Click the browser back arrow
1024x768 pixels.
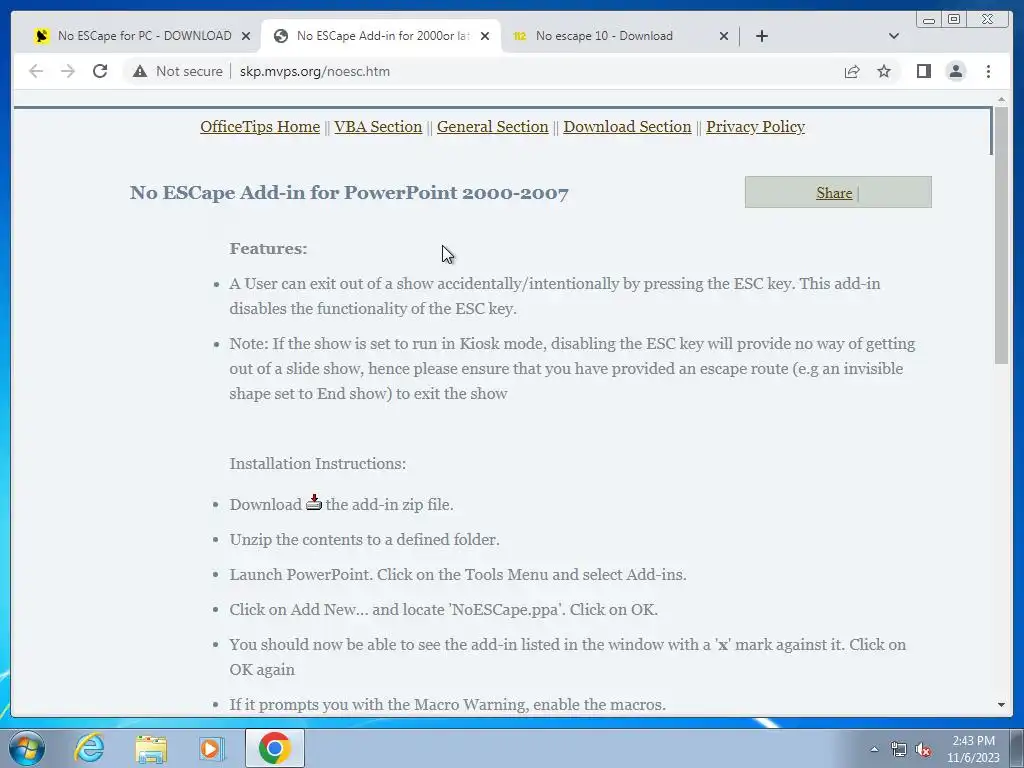click(x=36, y=71)
